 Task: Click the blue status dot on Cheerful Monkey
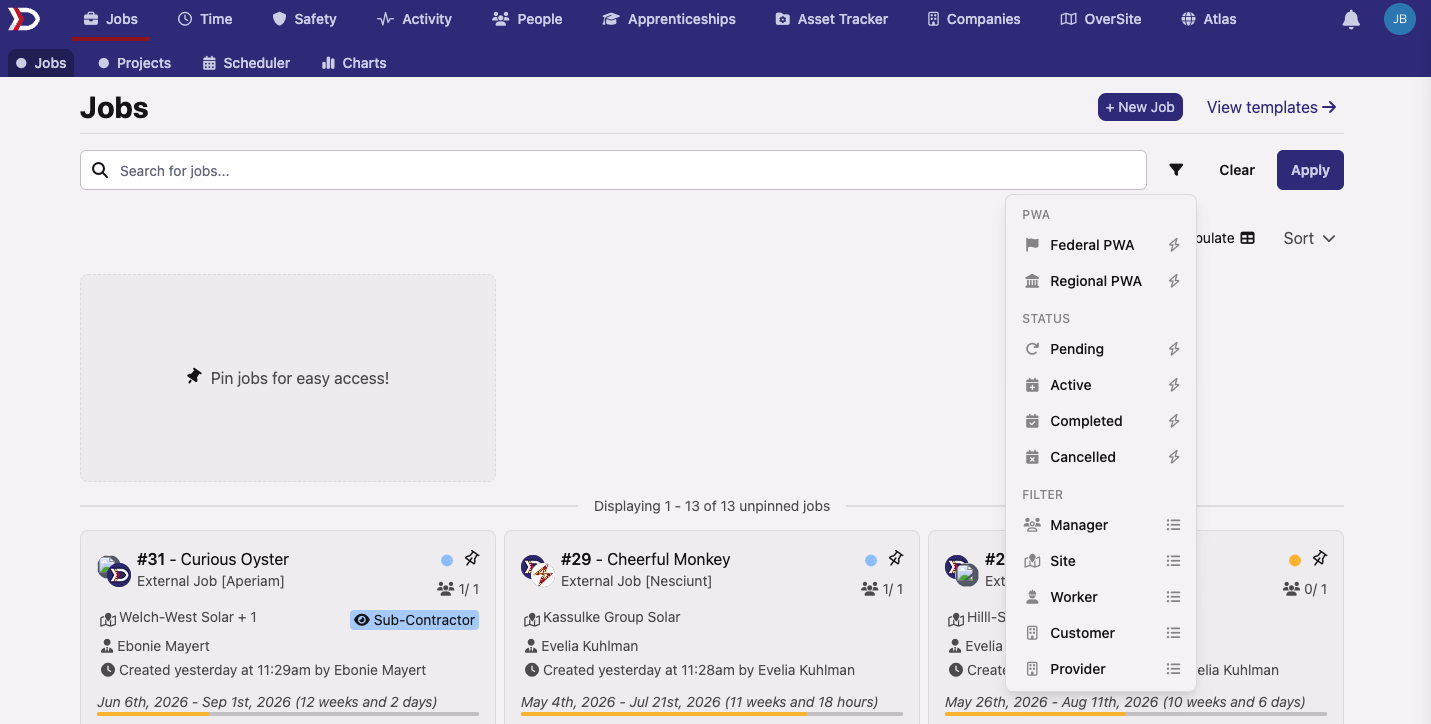point(871,560)
